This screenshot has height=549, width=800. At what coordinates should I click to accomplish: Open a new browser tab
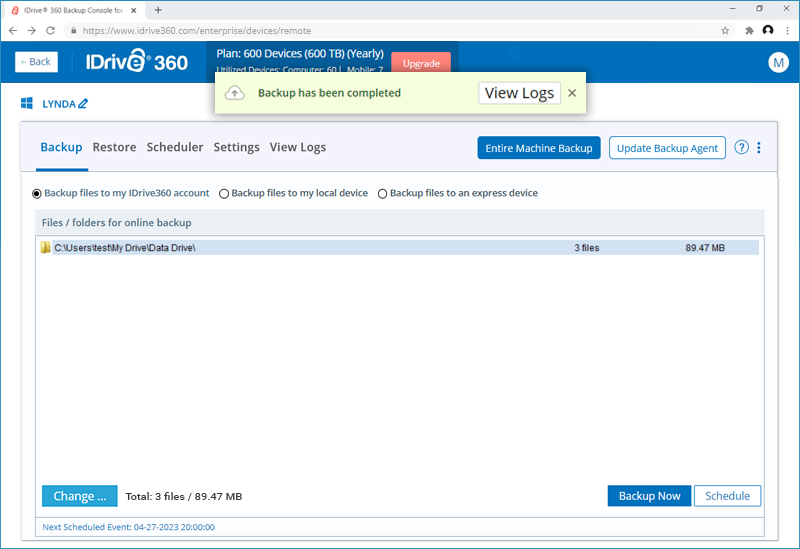(158, 10)
